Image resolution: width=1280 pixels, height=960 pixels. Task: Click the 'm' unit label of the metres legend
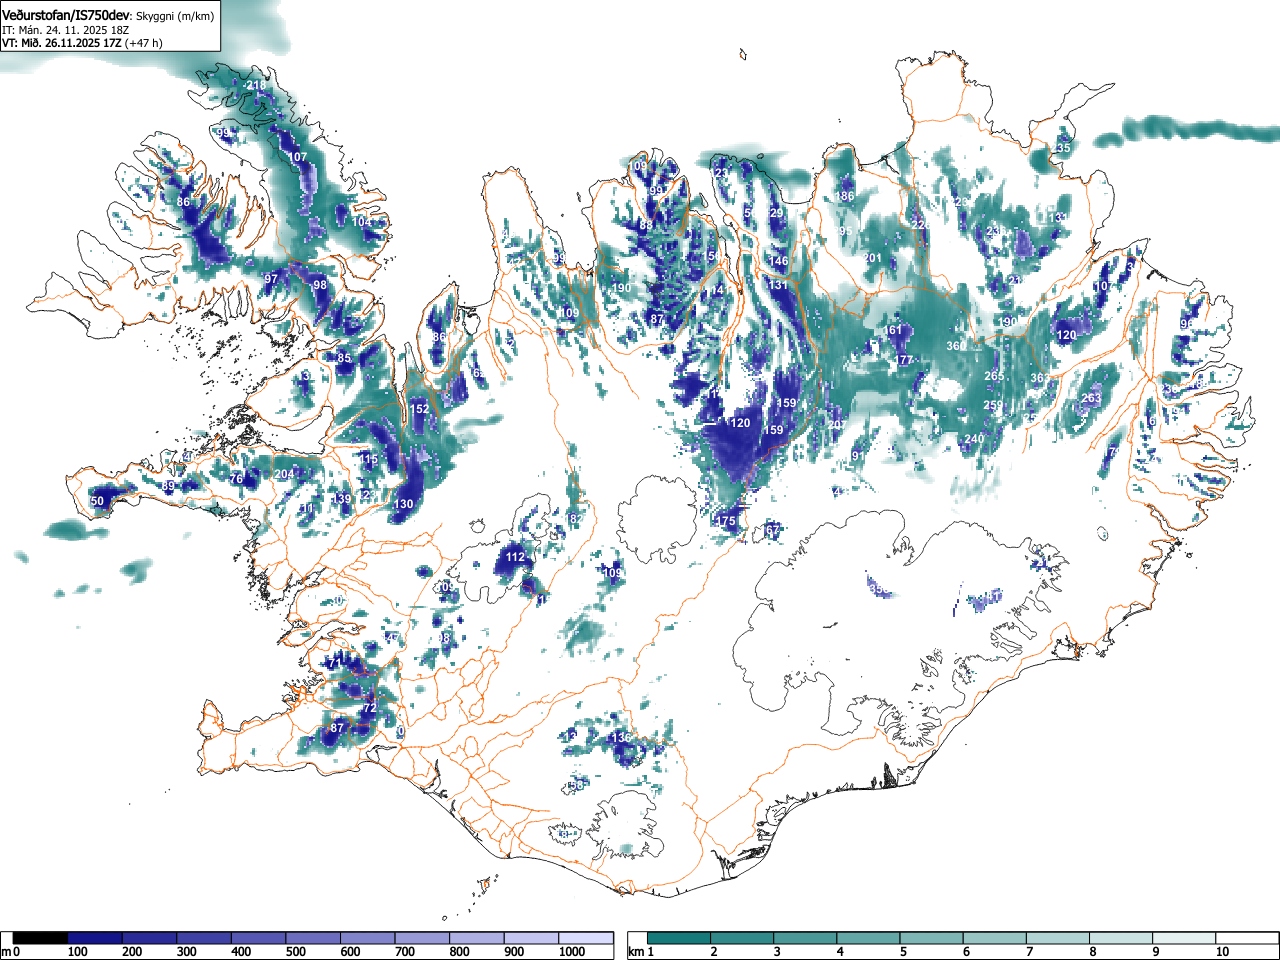(x=6, y=952)
